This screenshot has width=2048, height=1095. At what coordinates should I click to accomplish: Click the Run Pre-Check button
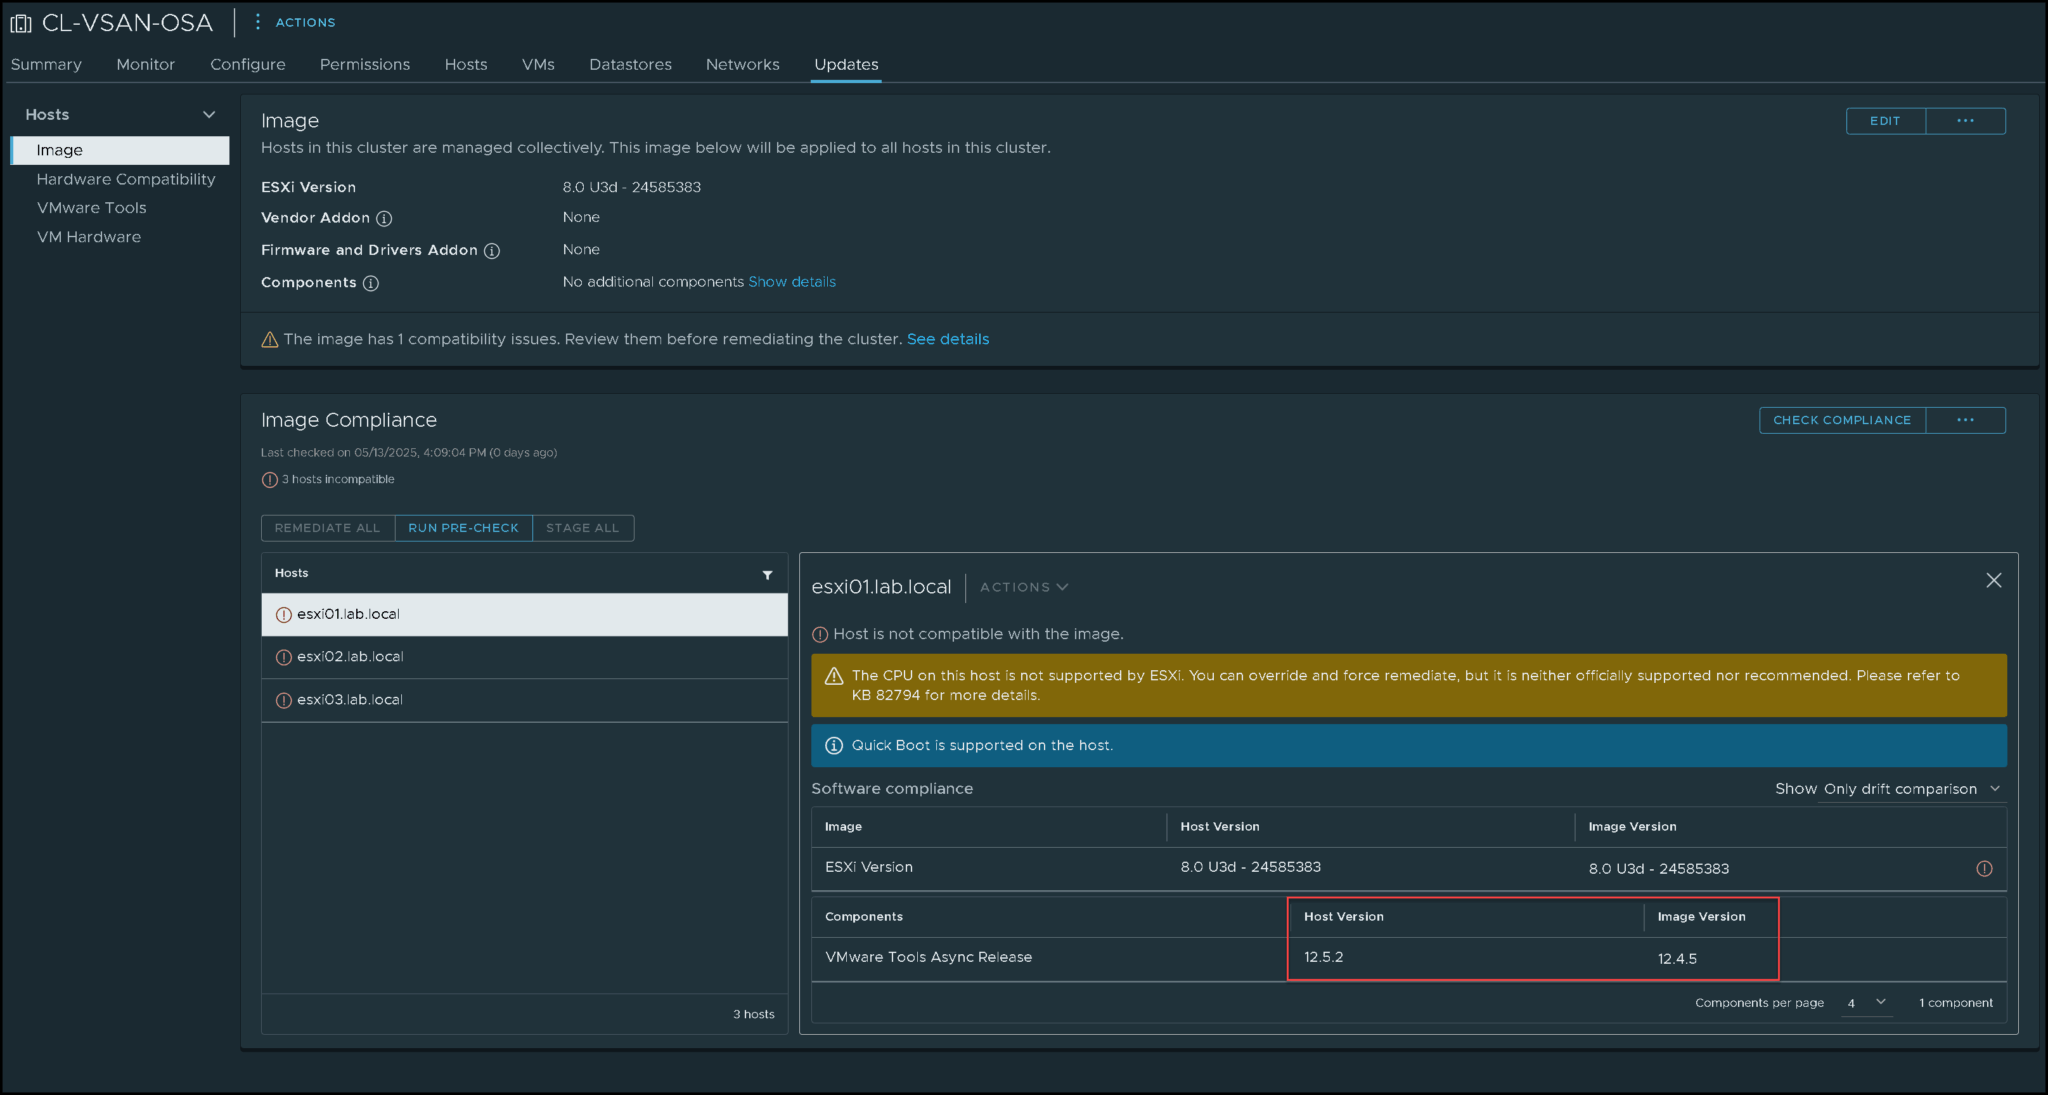coord(463,528)
